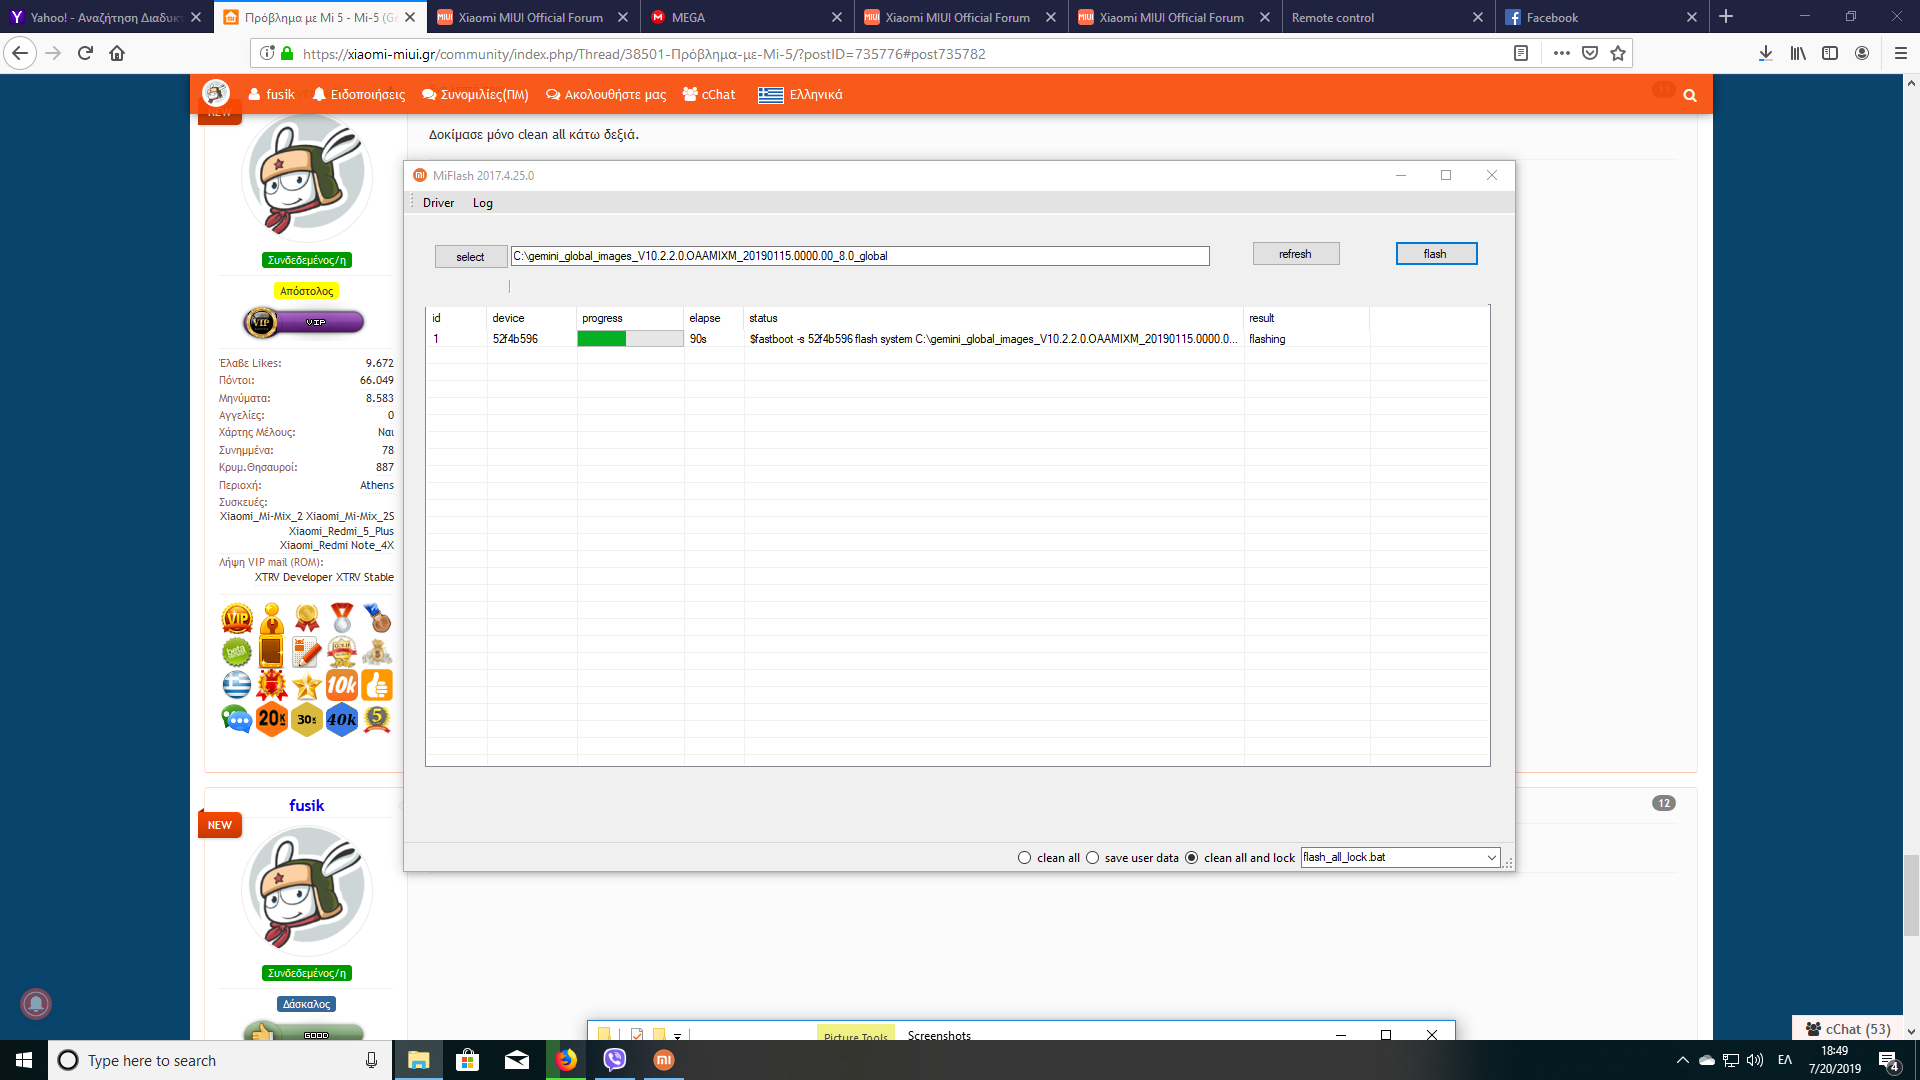1920x1080 pixels.
Task: Open the Viber icon in the taskbar
Action: tap(614, 1060)
